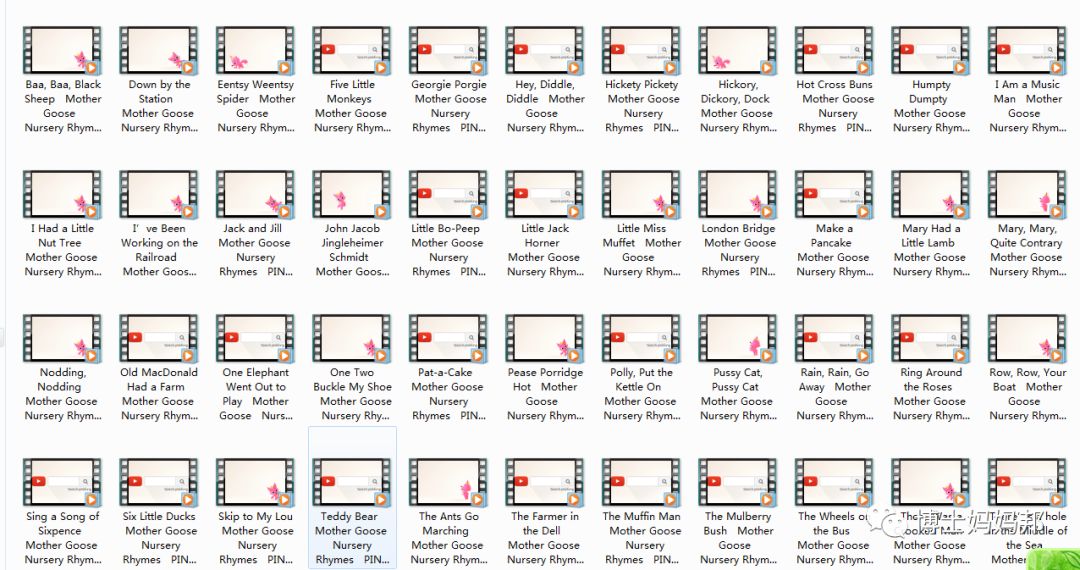Viewport: 1080px width, 570px height.
Task: Select the Hickory, Dickory, Dock video icon
Action: tap(737, 50)
